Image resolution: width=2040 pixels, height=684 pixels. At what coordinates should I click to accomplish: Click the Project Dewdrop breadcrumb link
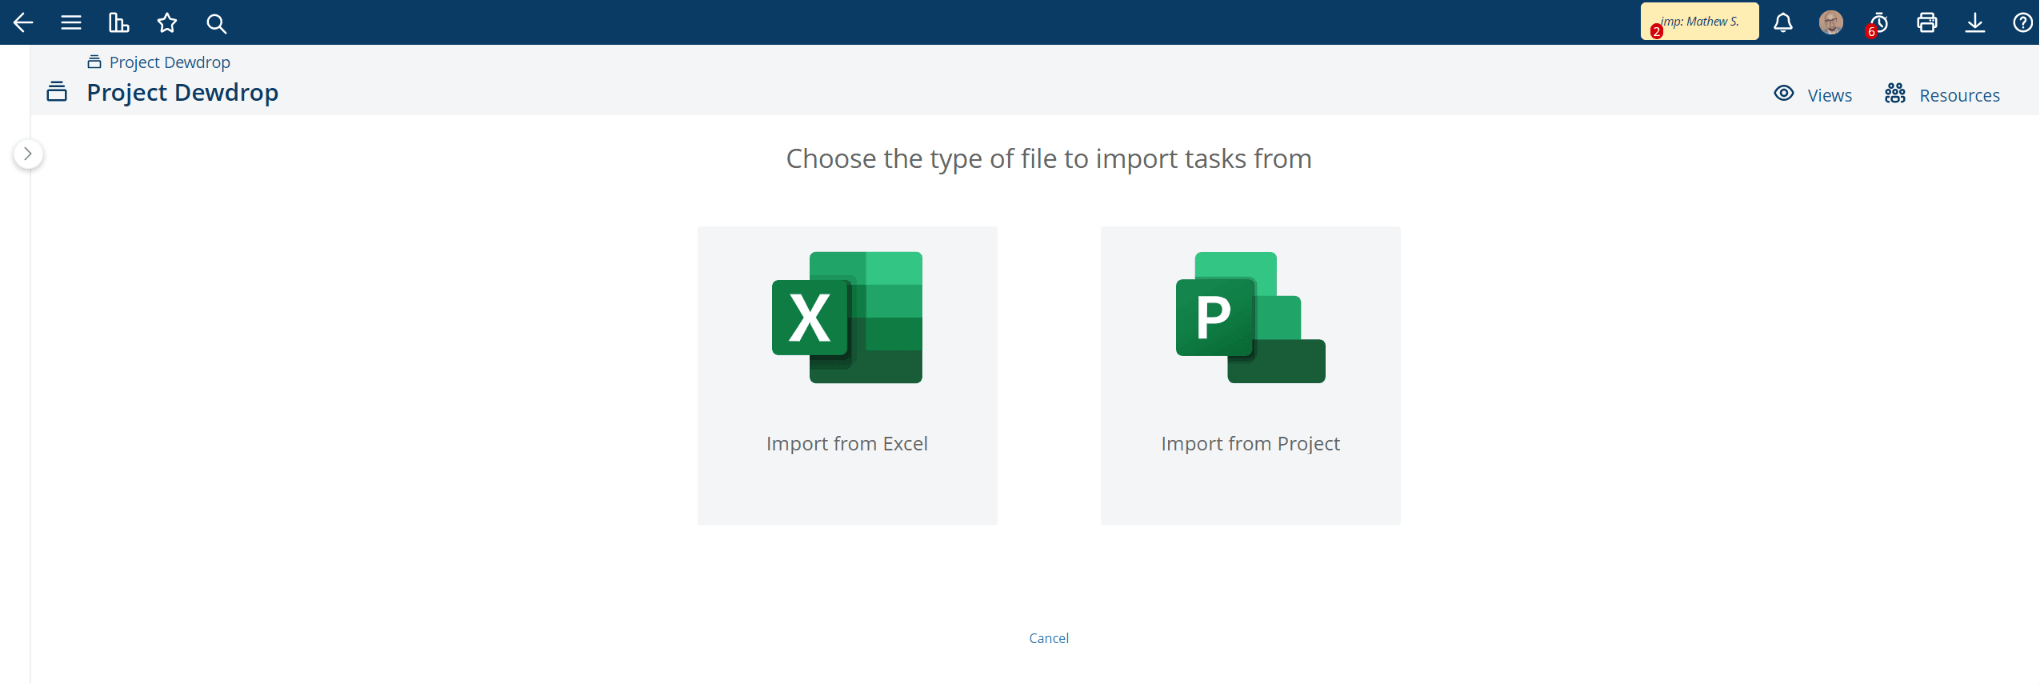coord(169,62)
